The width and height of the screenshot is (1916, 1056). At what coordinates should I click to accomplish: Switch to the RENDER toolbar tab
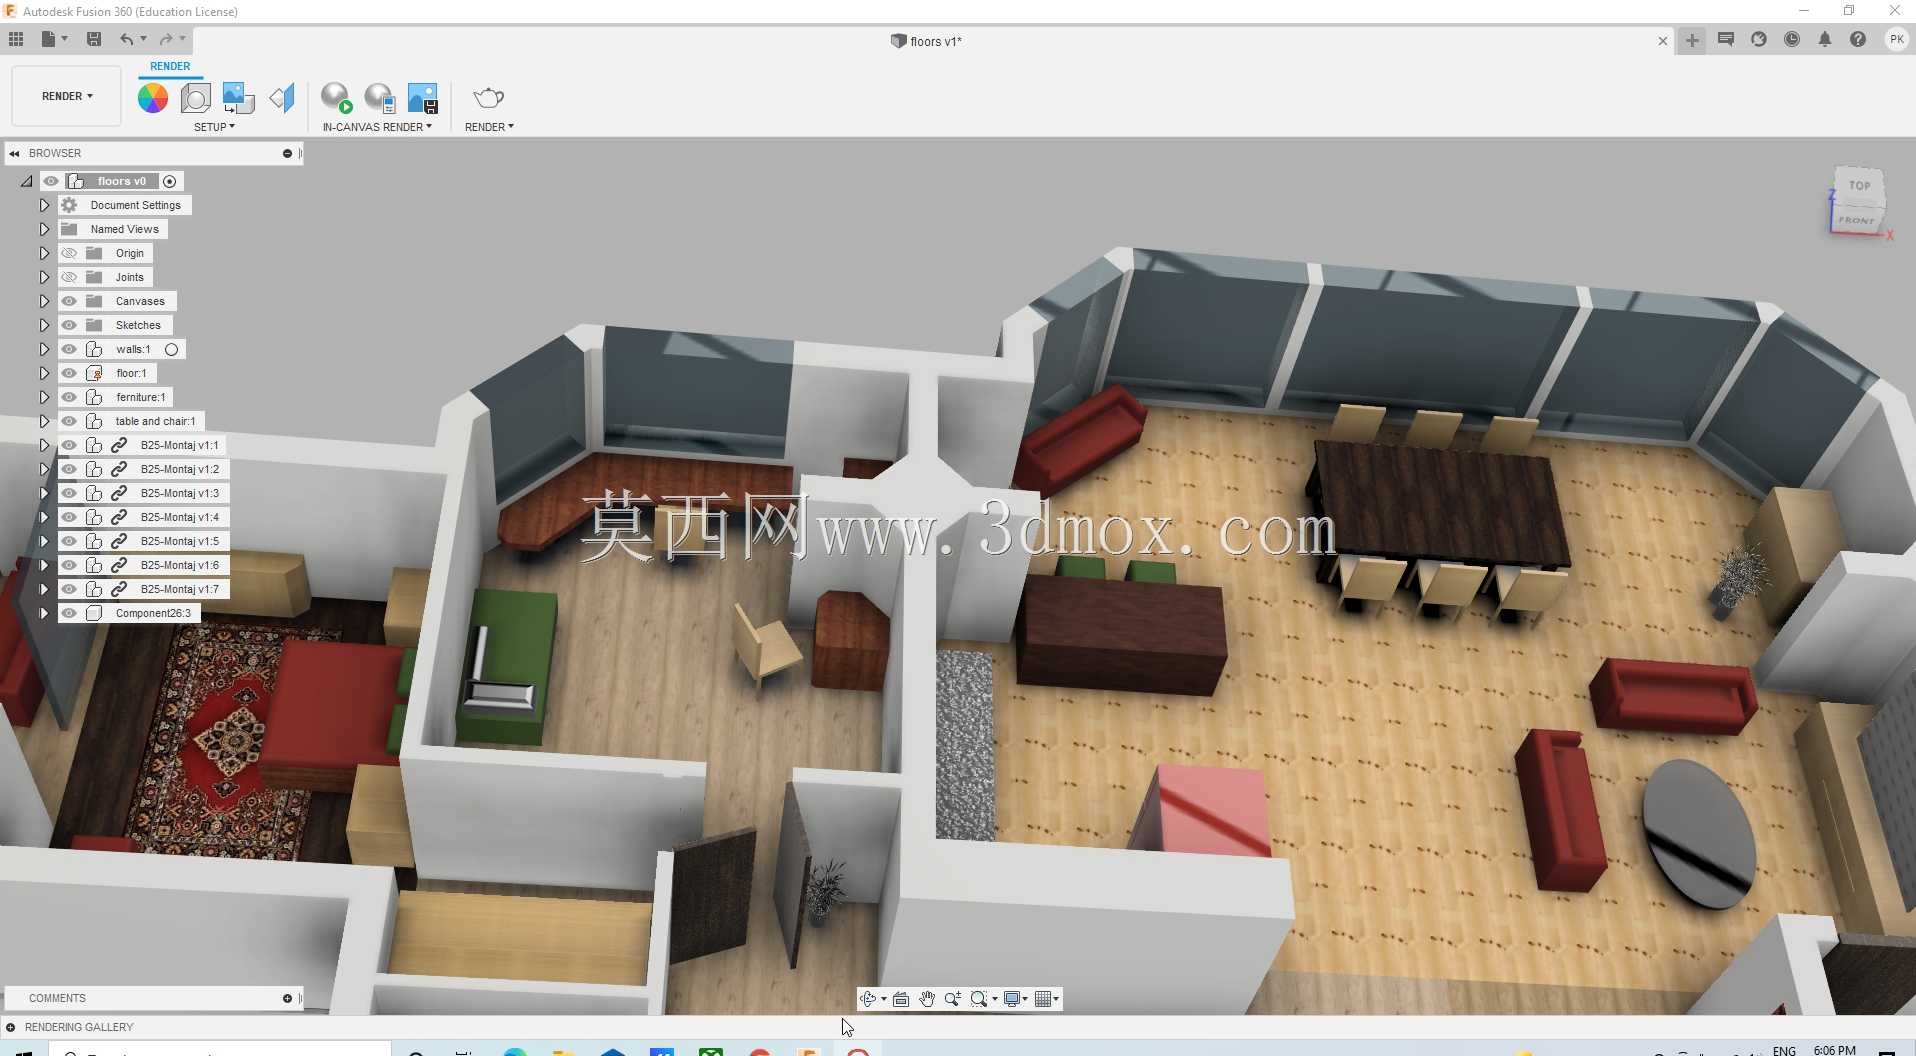coord(170,66)
